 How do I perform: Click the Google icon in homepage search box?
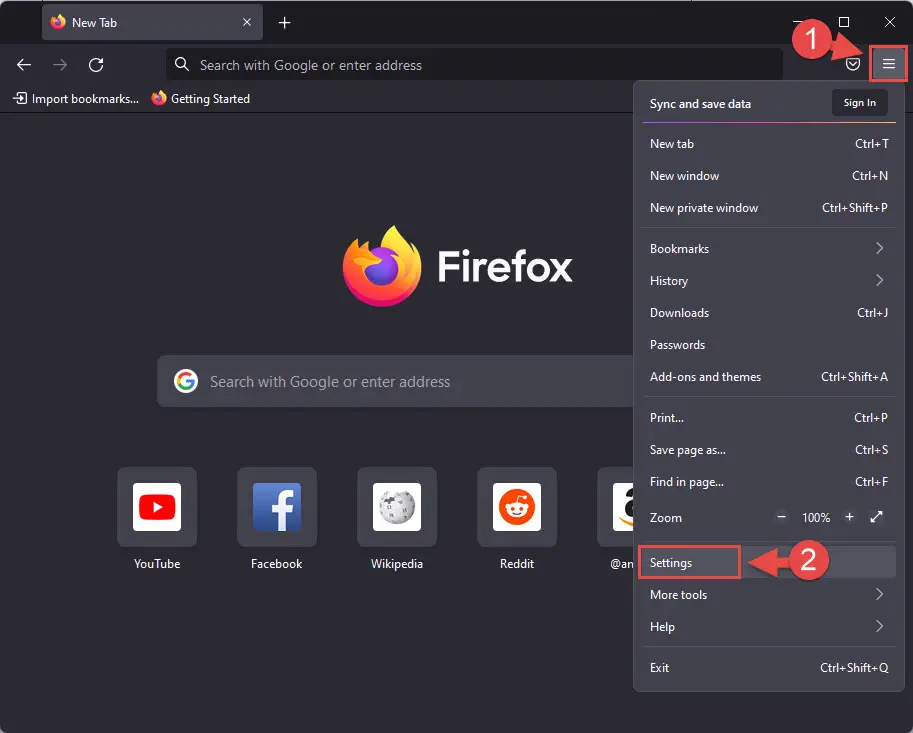tap(186, 381)
